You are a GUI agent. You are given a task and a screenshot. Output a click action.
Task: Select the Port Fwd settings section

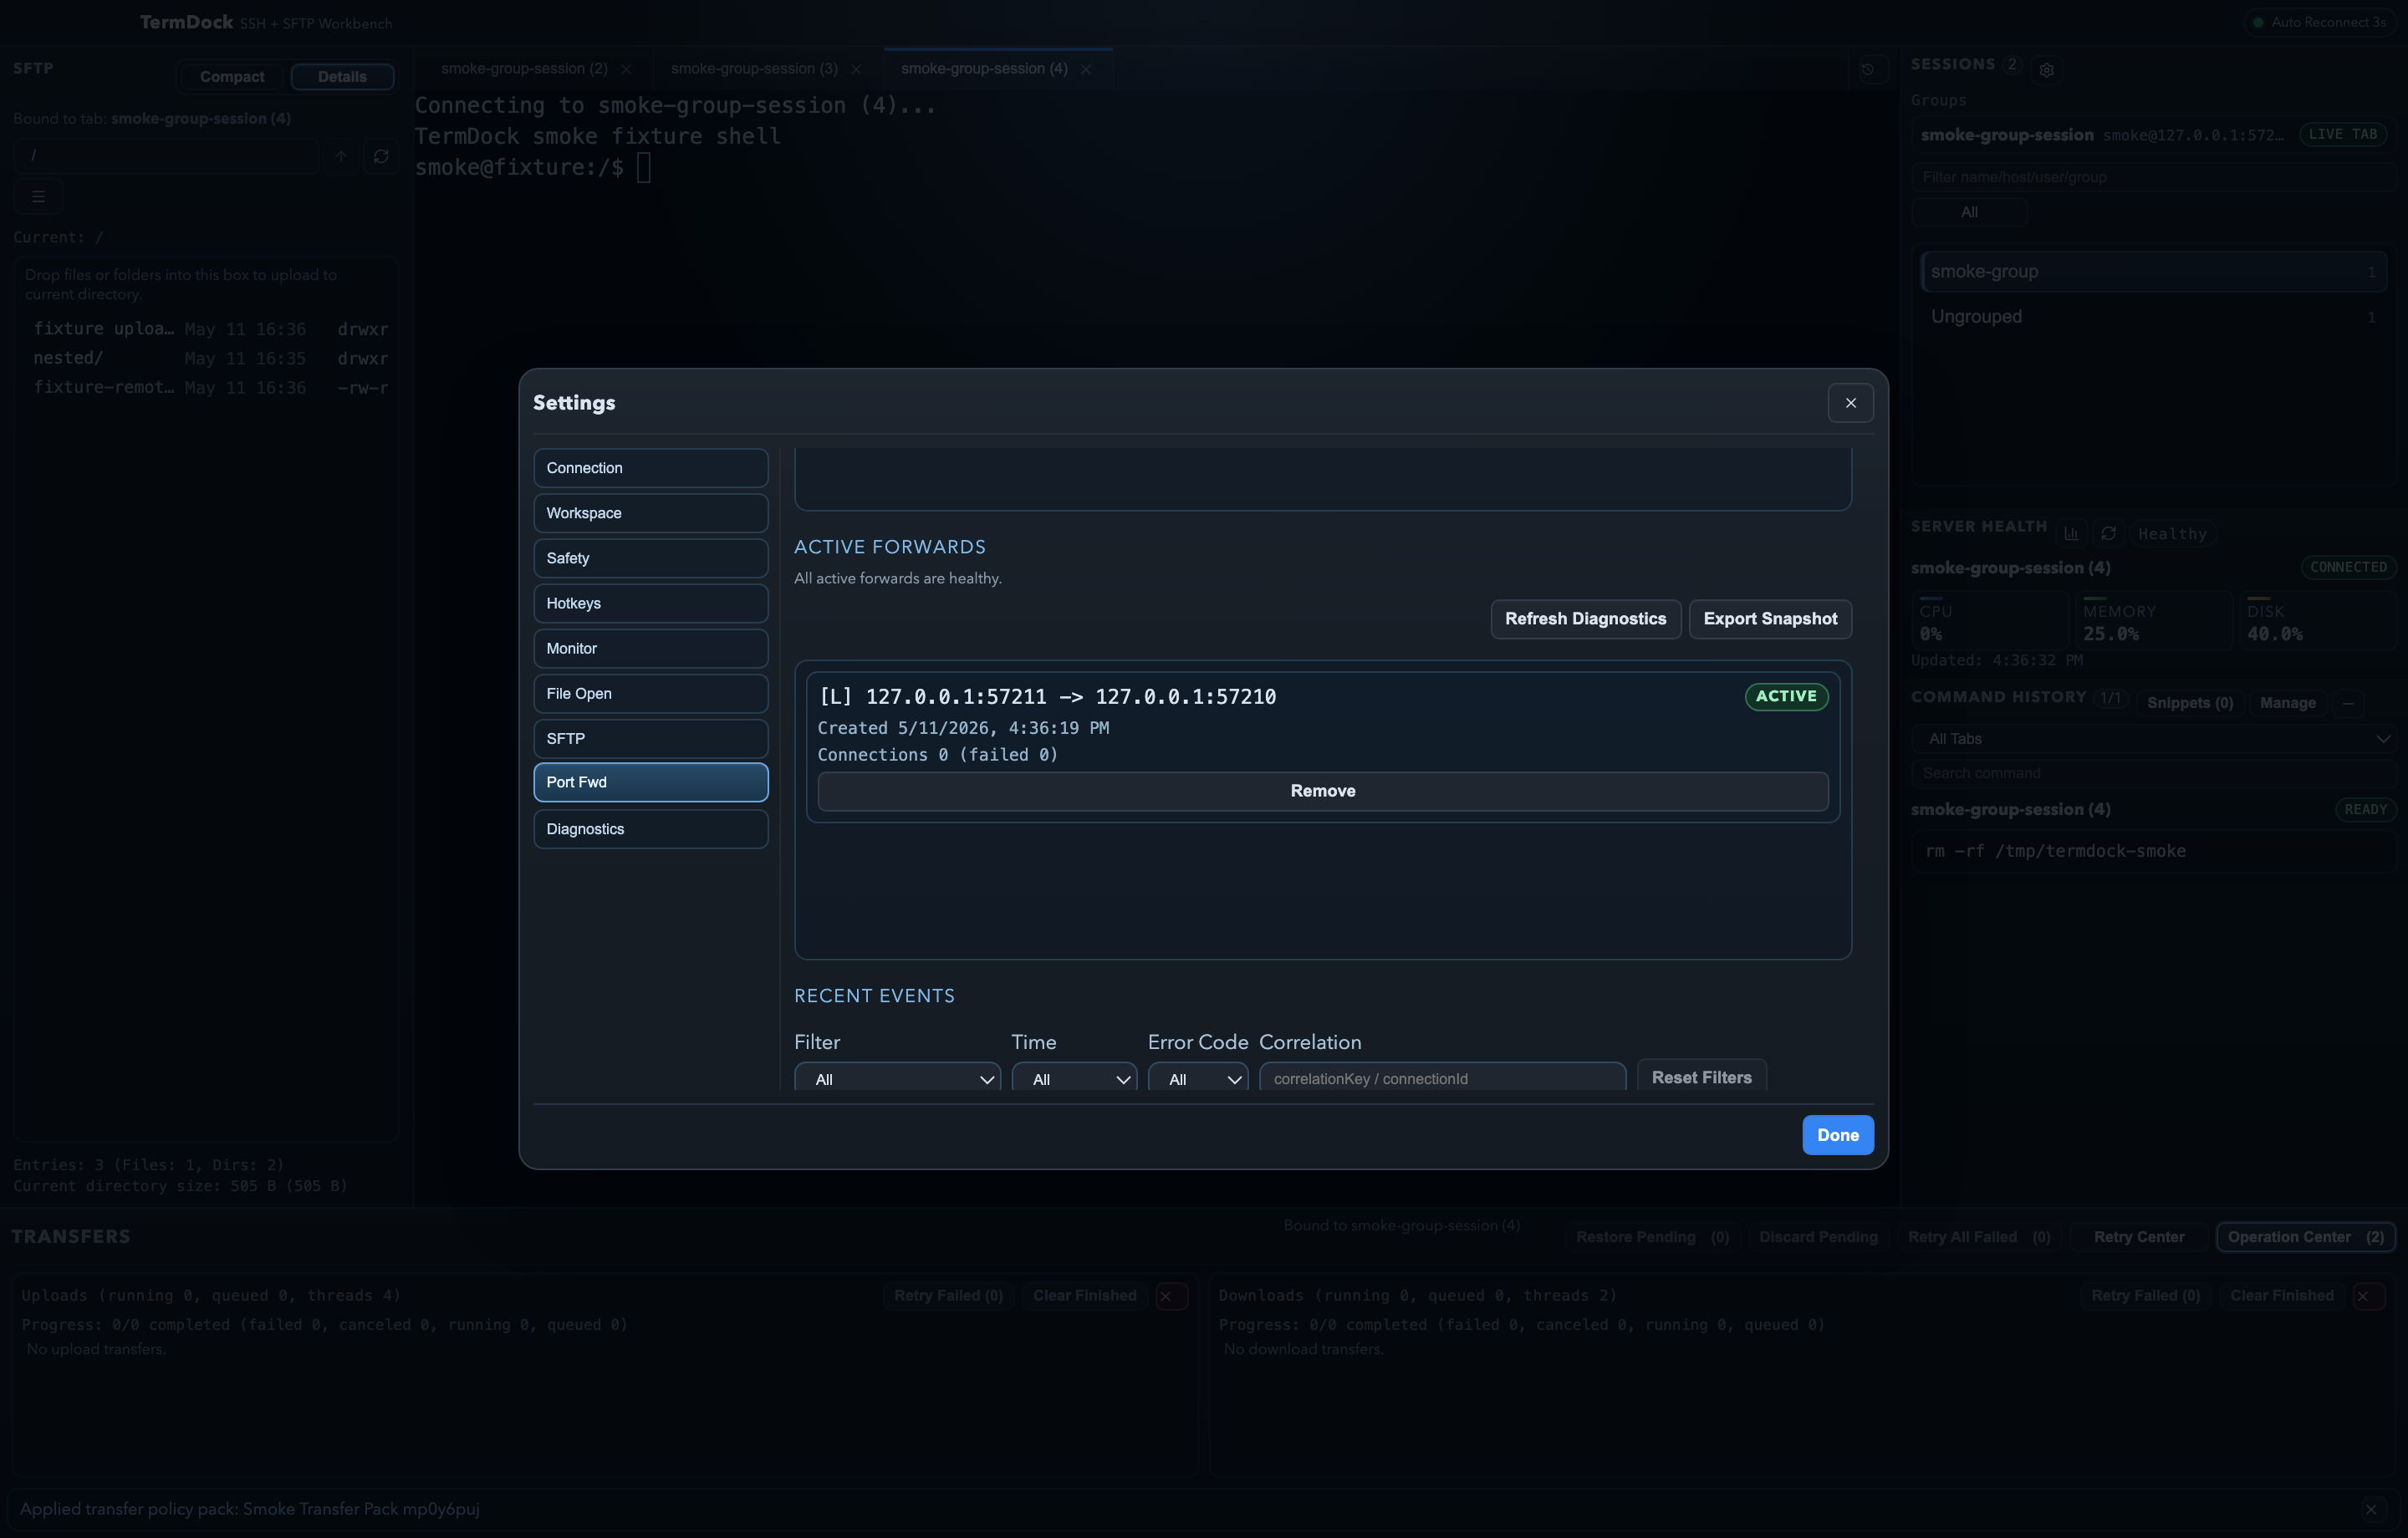tap(651, 782)
